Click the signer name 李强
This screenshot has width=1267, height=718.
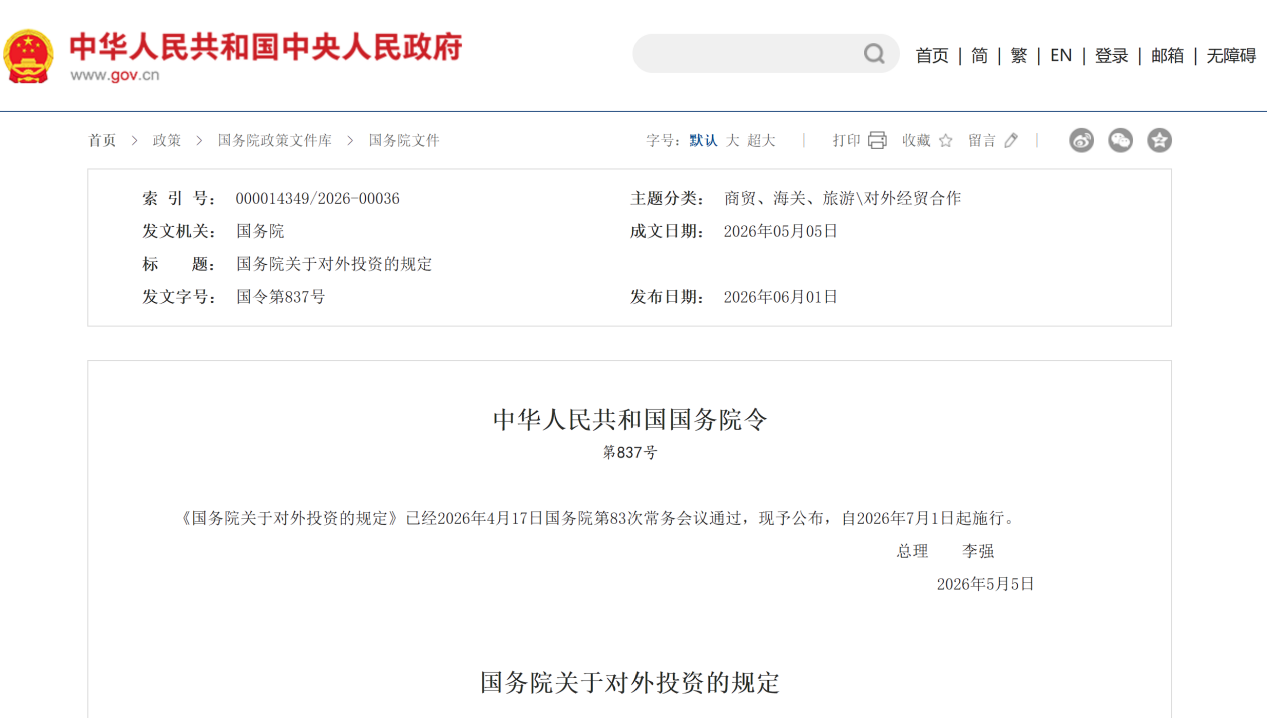tap(978, 551)
